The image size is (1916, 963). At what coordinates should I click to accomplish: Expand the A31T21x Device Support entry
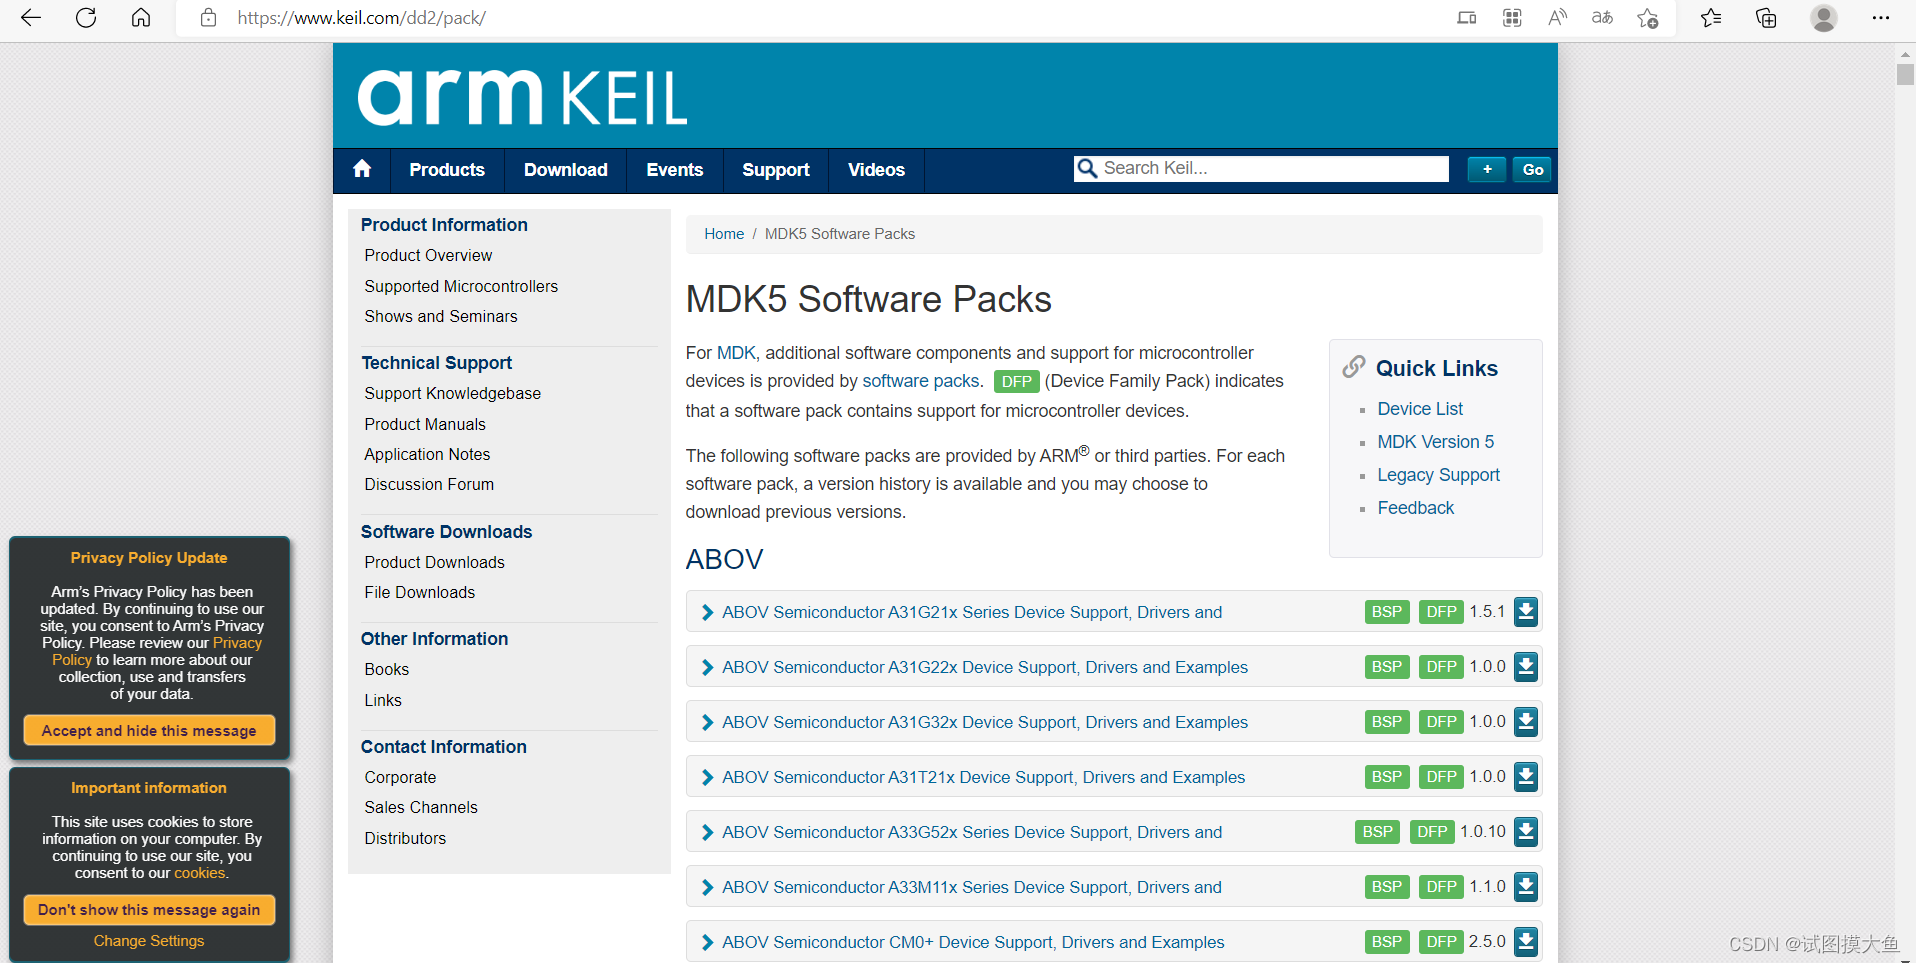tap(707, 777)
